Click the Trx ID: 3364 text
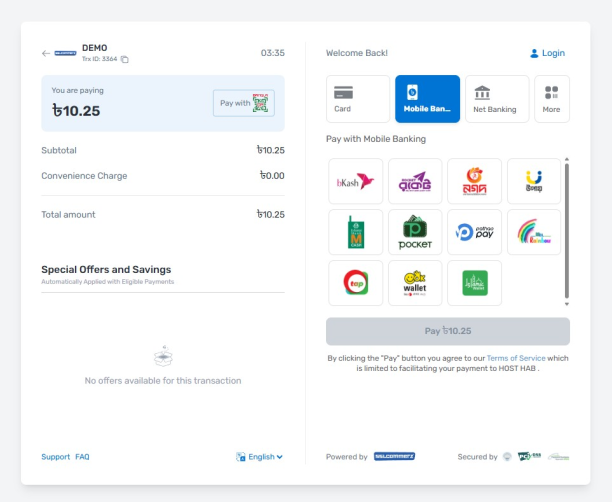Image resolution: width=612 pixels, height=502 pixels. coord(100,59)
